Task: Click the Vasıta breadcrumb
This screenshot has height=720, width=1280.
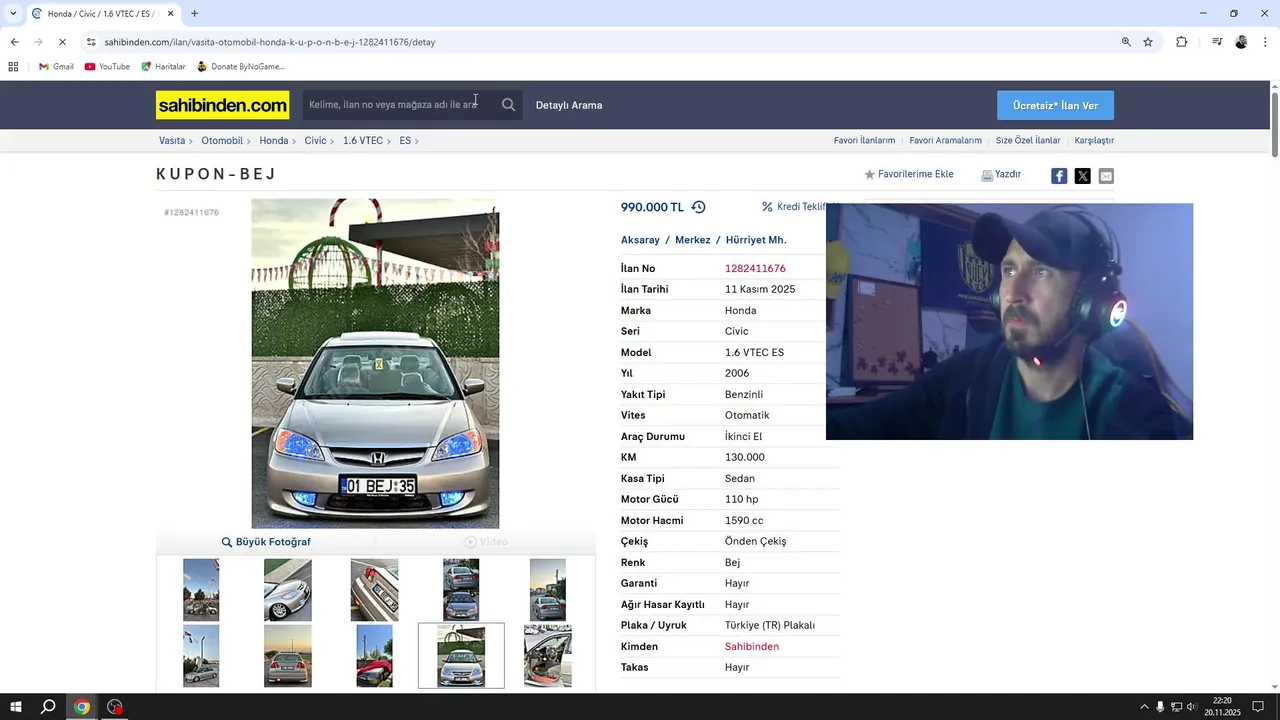Action: point(172,141)
